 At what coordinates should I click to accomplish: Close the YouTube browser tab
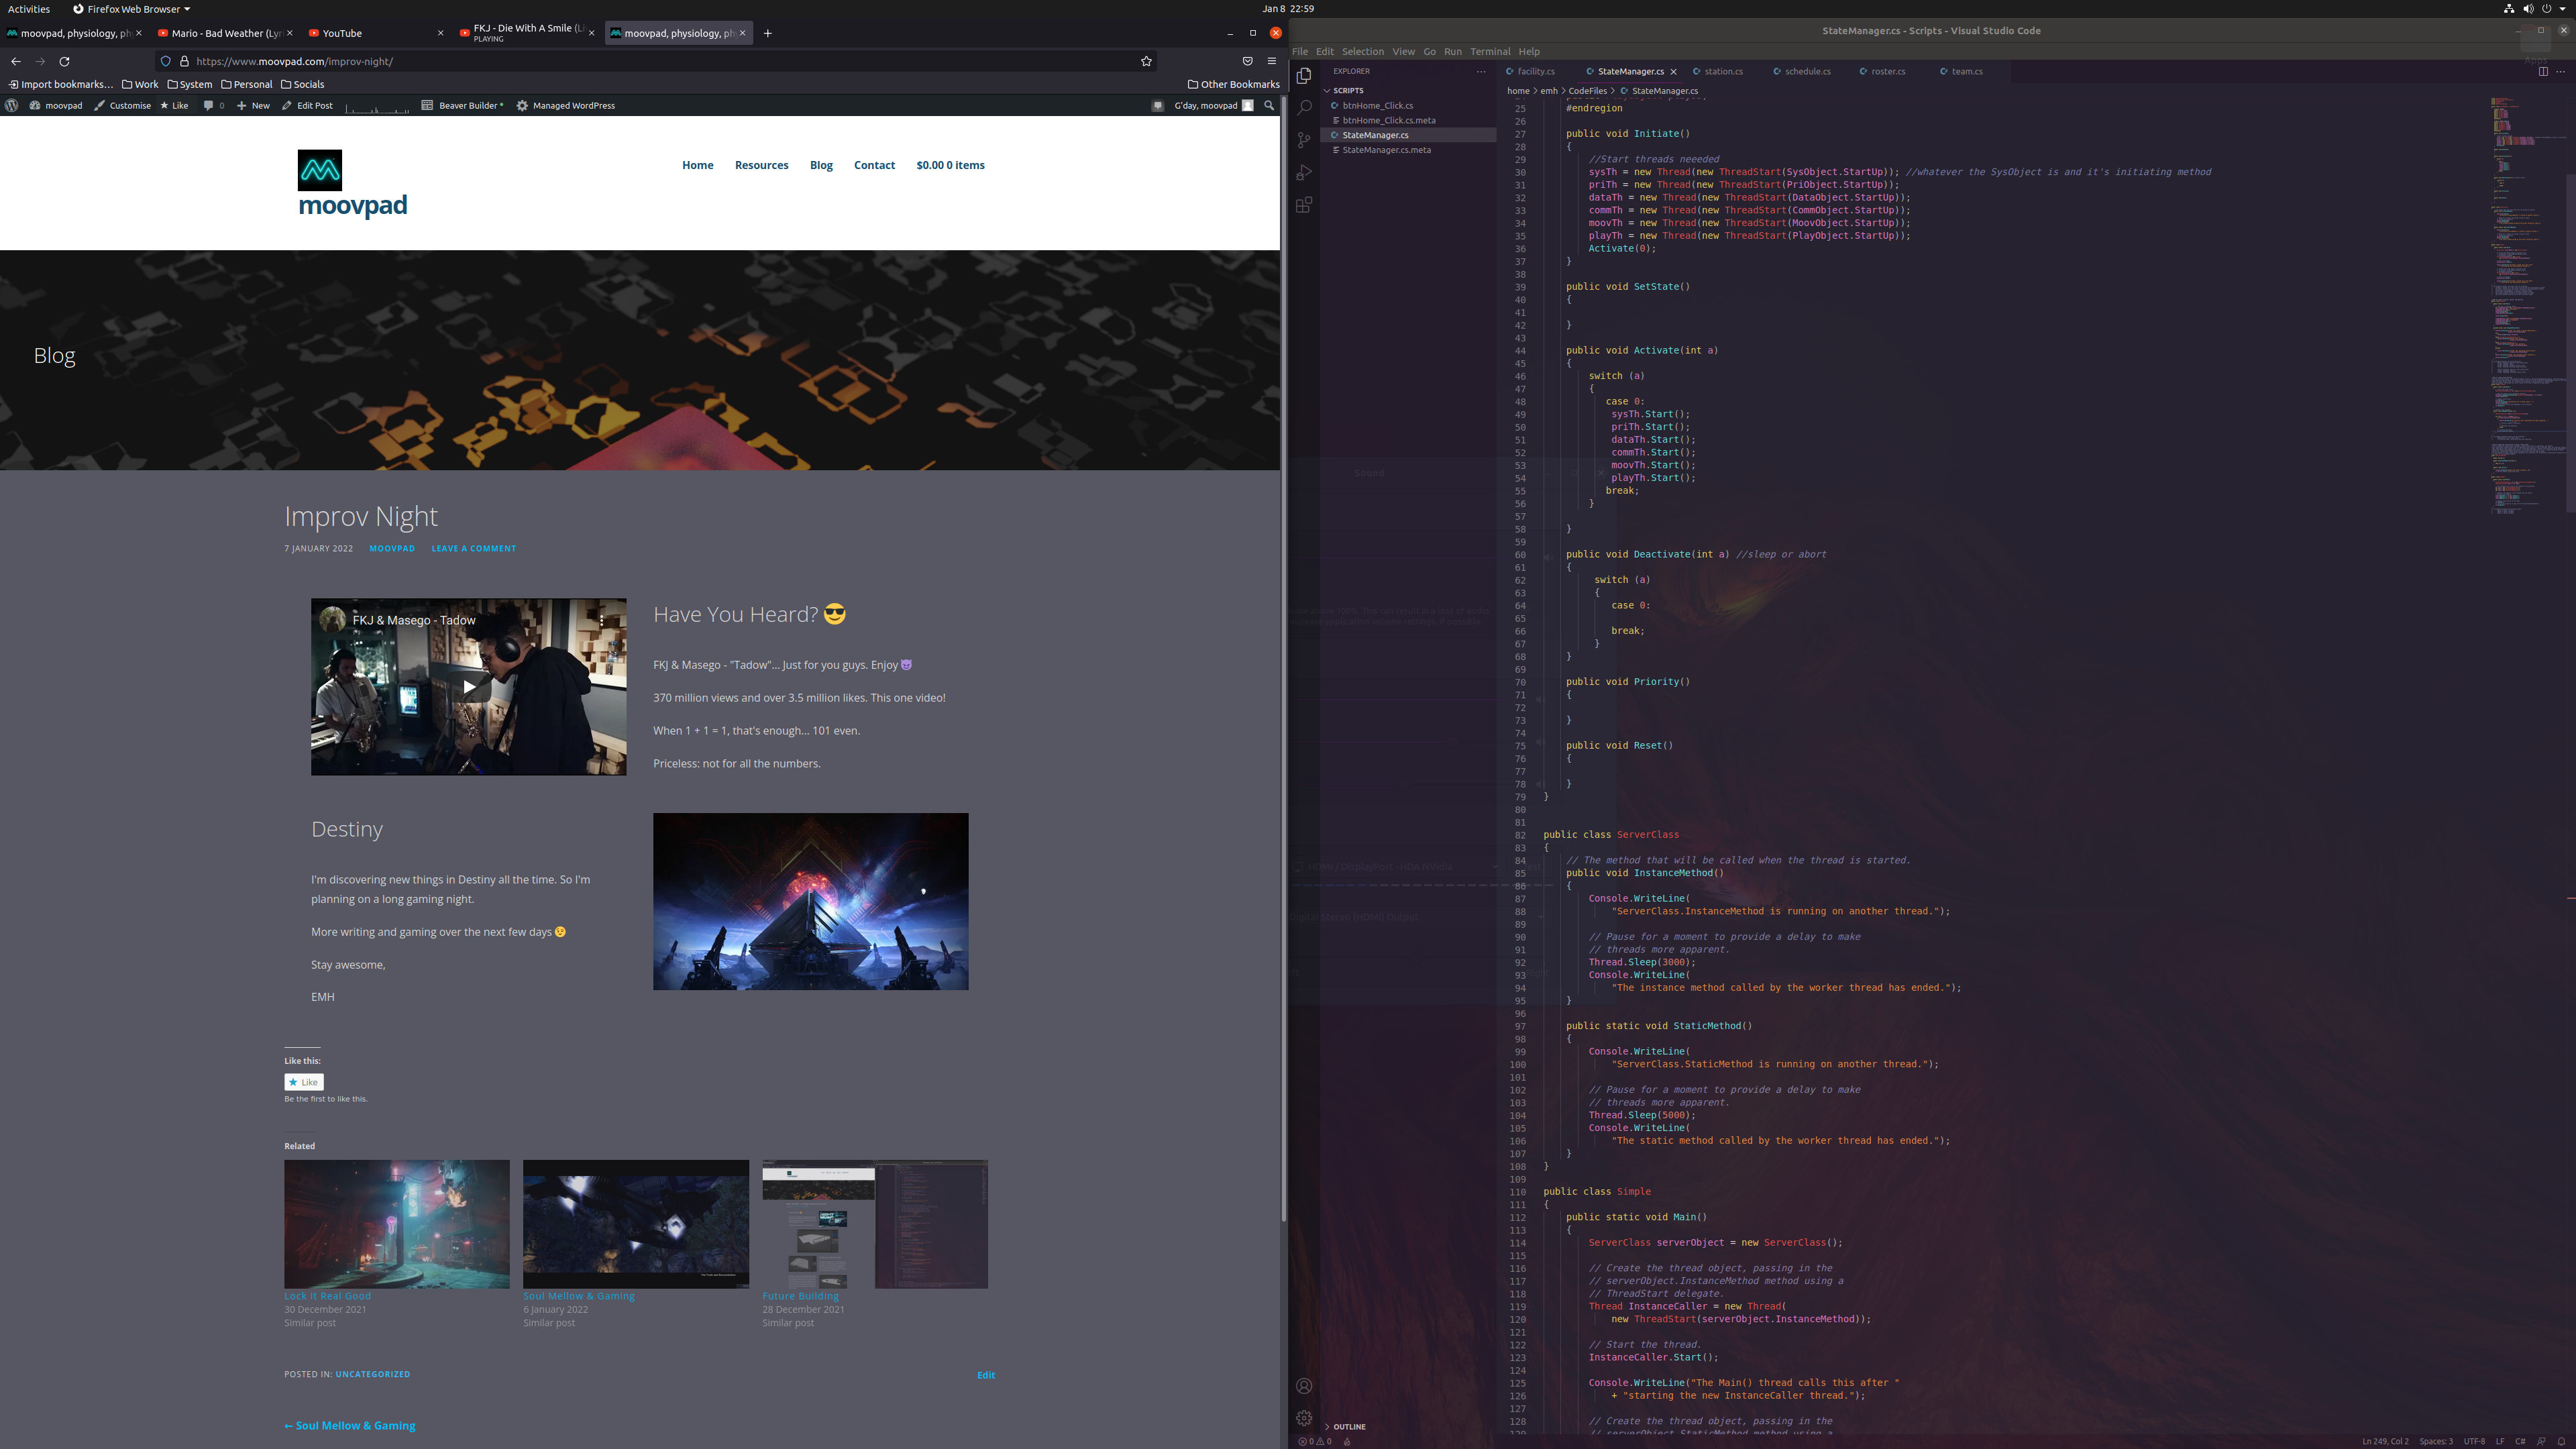[x=440, y=33]
